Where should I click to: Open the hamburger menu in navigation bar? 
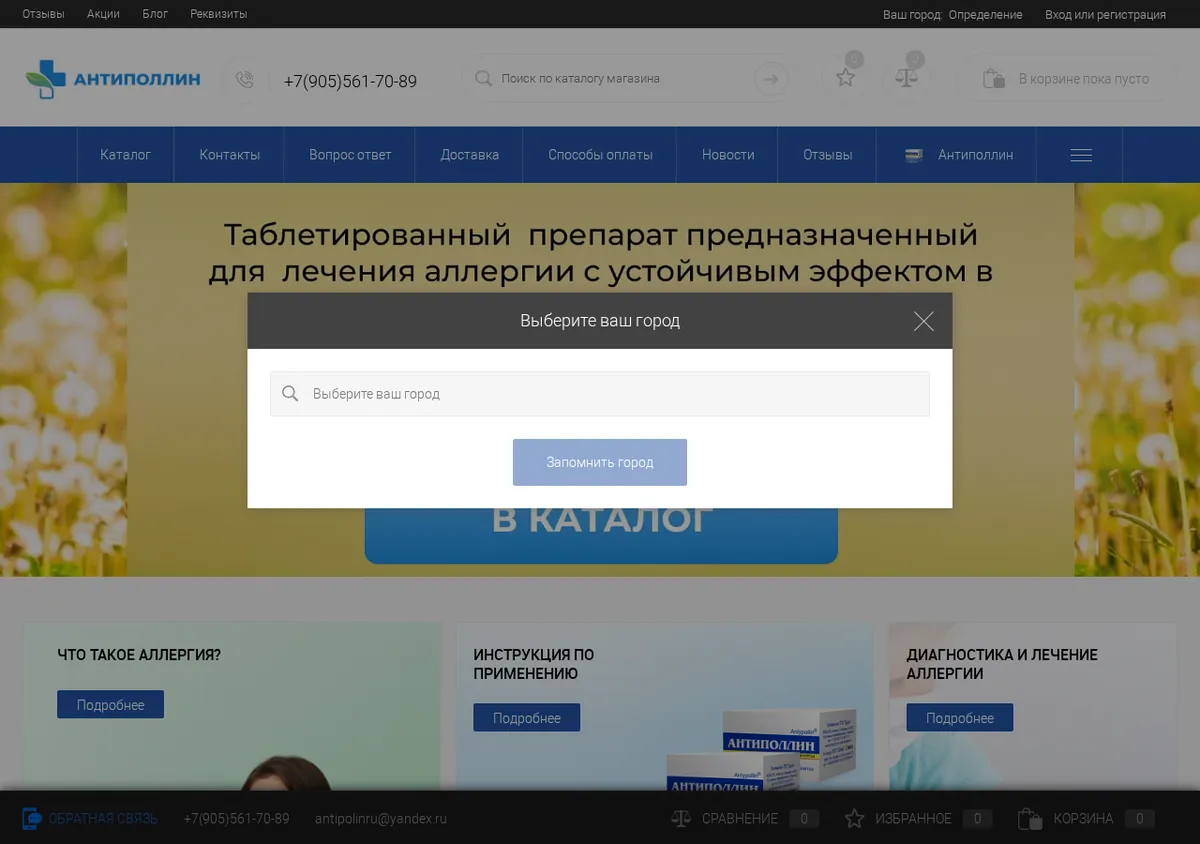pos(1081,155)
